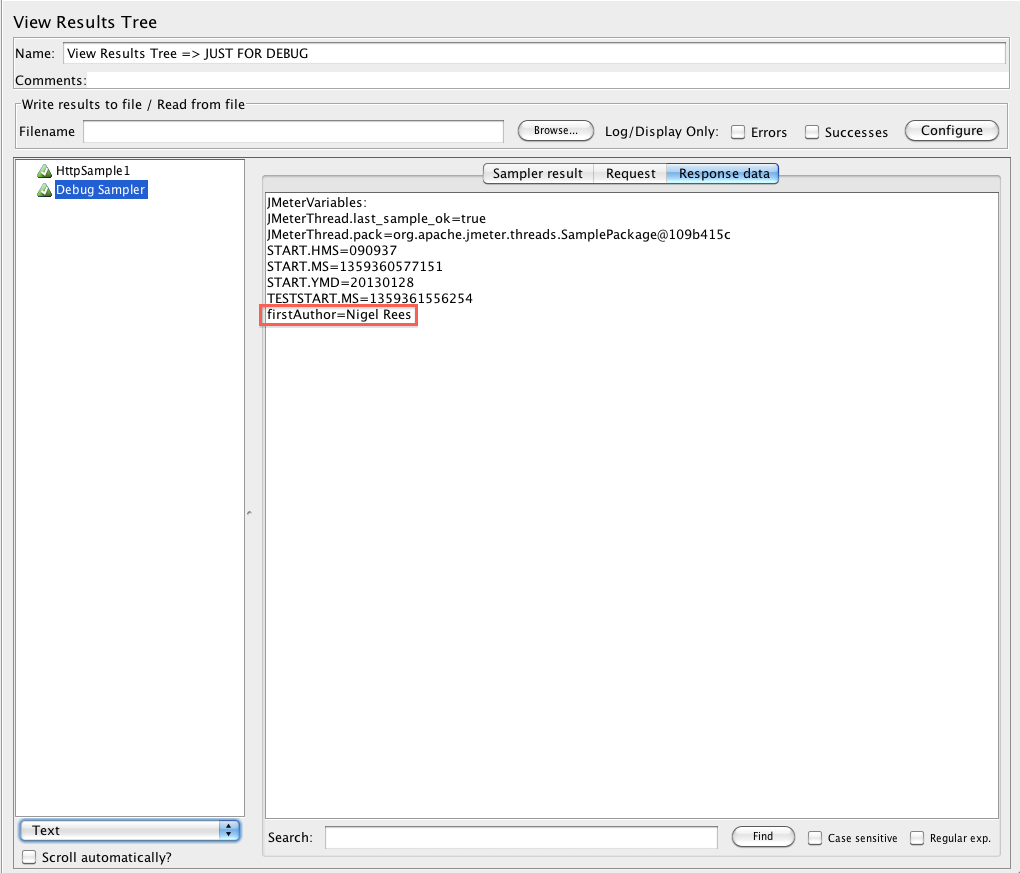Select HttpSample1 in the results tree
Viewport: 1020px width, 873px height.
pyautogui.click(x=92, y=171)
